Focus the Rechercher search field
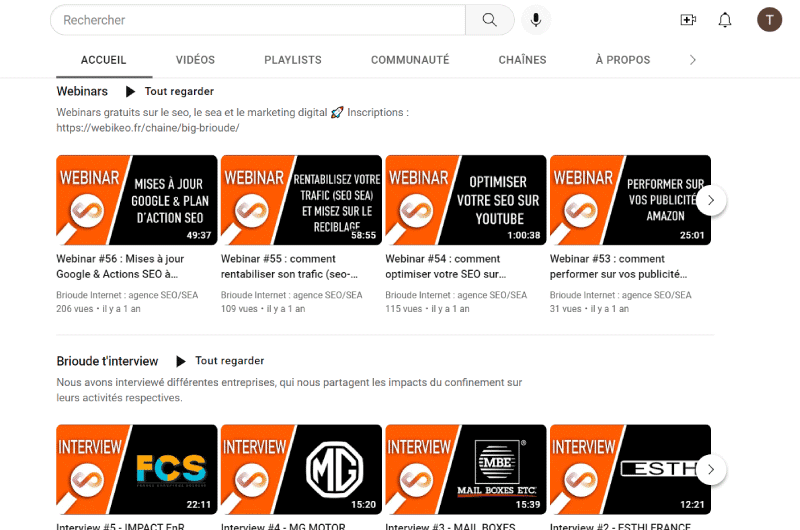Viewport: 800px width, 530px height. pos(258,20)
